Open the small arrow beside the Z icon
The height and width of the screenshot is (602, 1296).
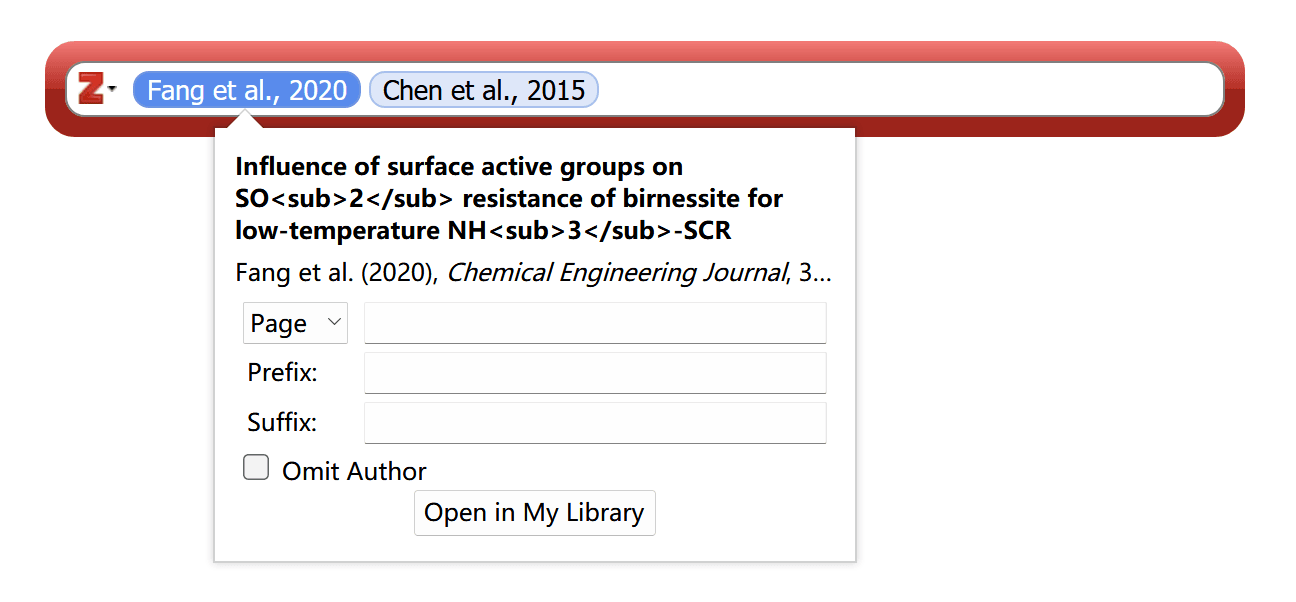point(112,90)
